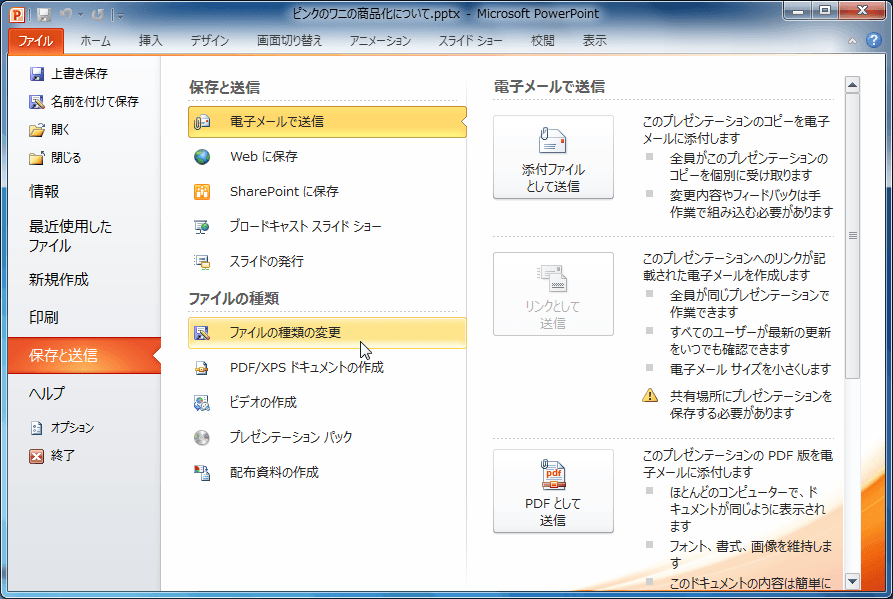Click the warning triangle icon near 共有場所
Image resolution: width=893 pixels, height=599 pixels.
pos(650,395)
